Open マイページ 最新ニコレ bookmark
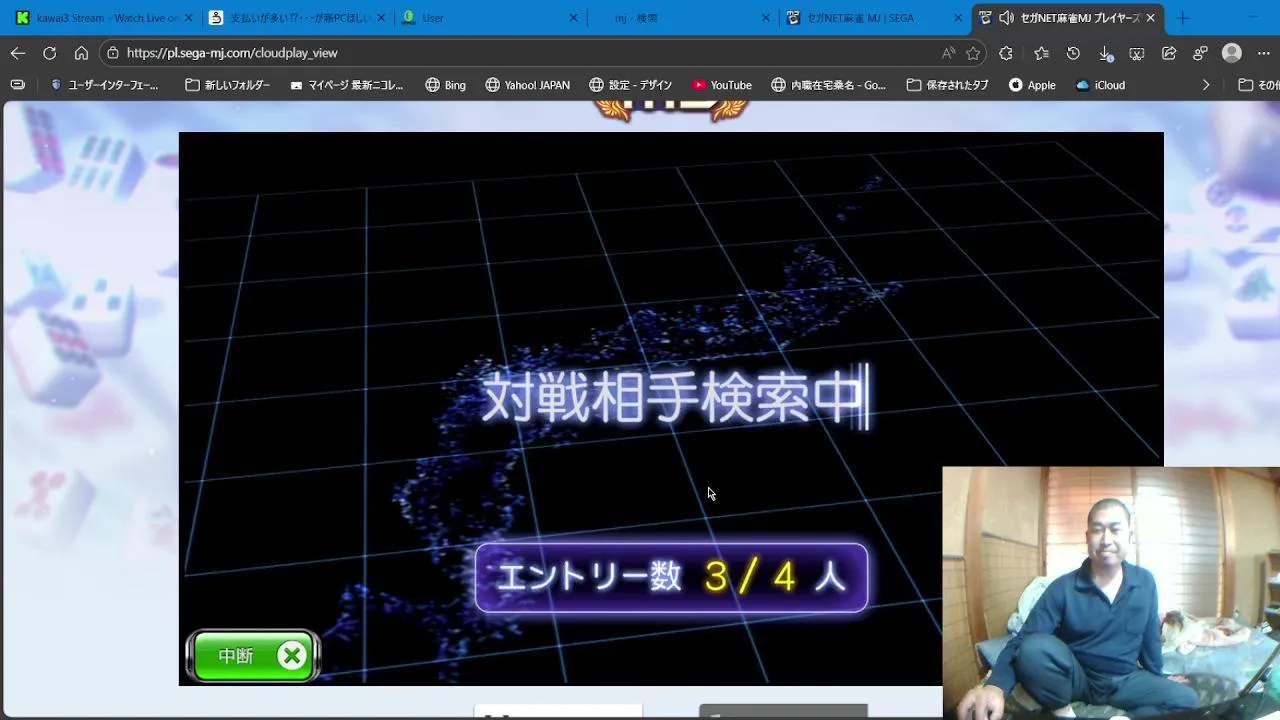This screenshot has height=720, width=1280. click(347, 85)
